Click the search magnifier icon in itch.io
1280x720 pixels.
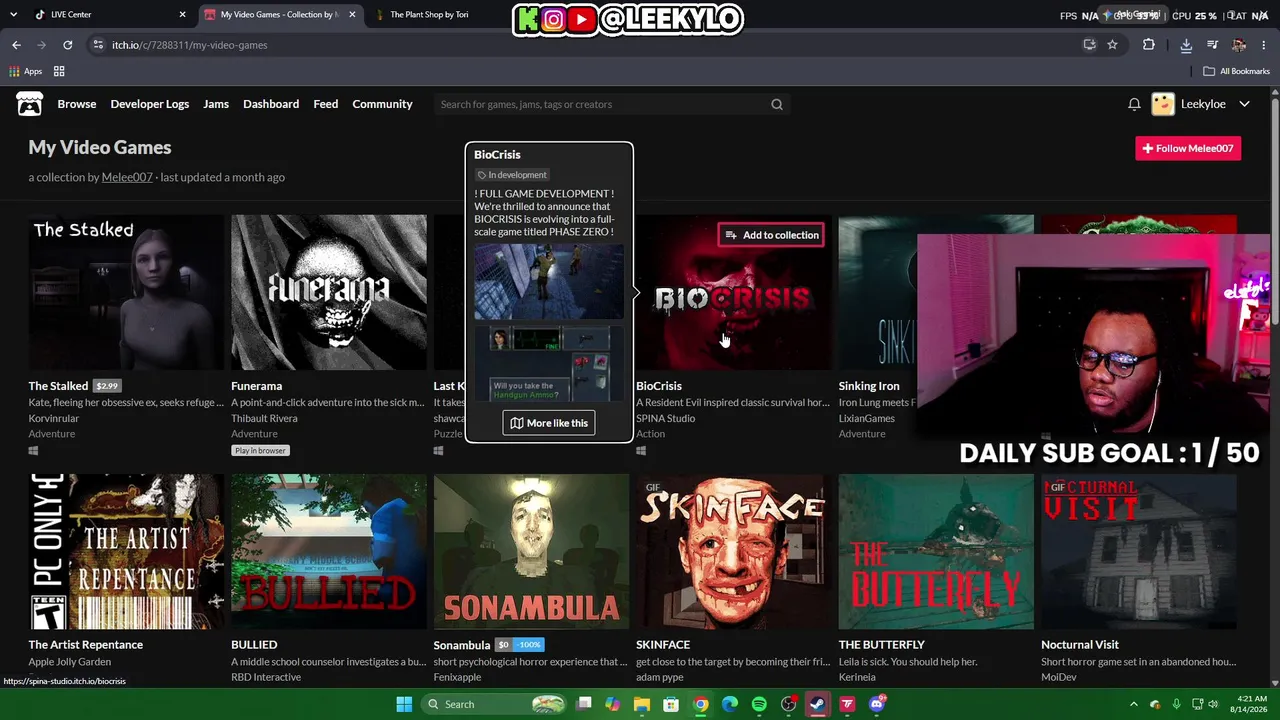(x=777, y=104)
